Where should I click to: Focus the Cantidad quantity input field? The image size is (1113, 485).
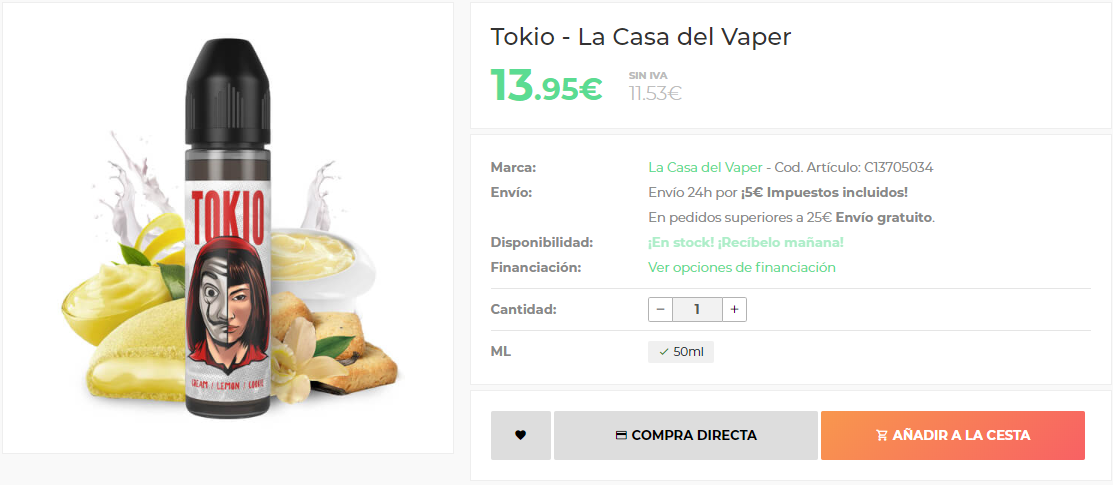point(697,310)
